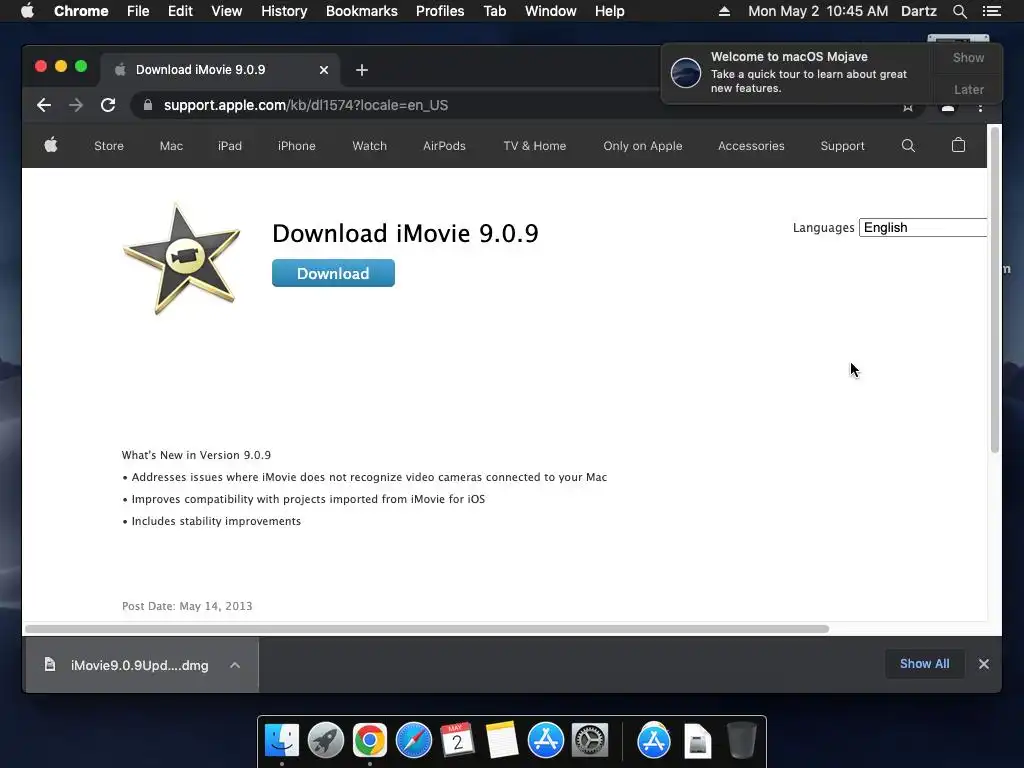The height and width of the screenshot is (768, 1024).
Task: Click the browser forward arrow
Action: tap(76, 105)
